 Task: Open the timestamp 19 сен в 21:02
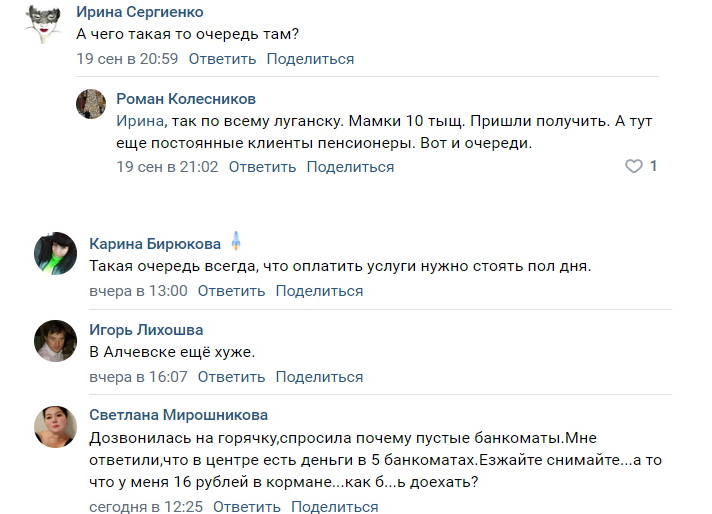click(x=167, y=166)
